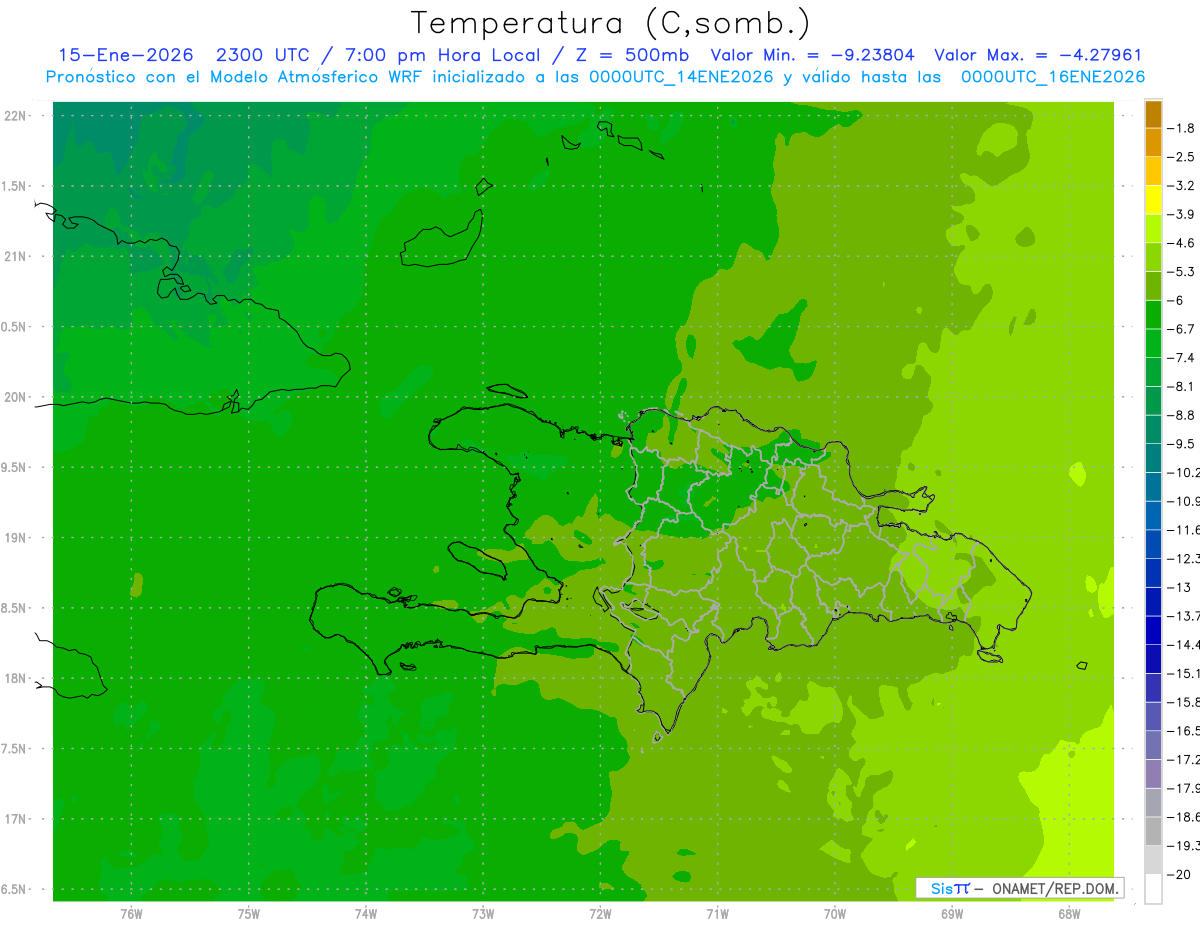Viewport: 1200px width, 927px height.
Task: Click the "Valor Min. = -9.23804" value
Action: (812, 55)
